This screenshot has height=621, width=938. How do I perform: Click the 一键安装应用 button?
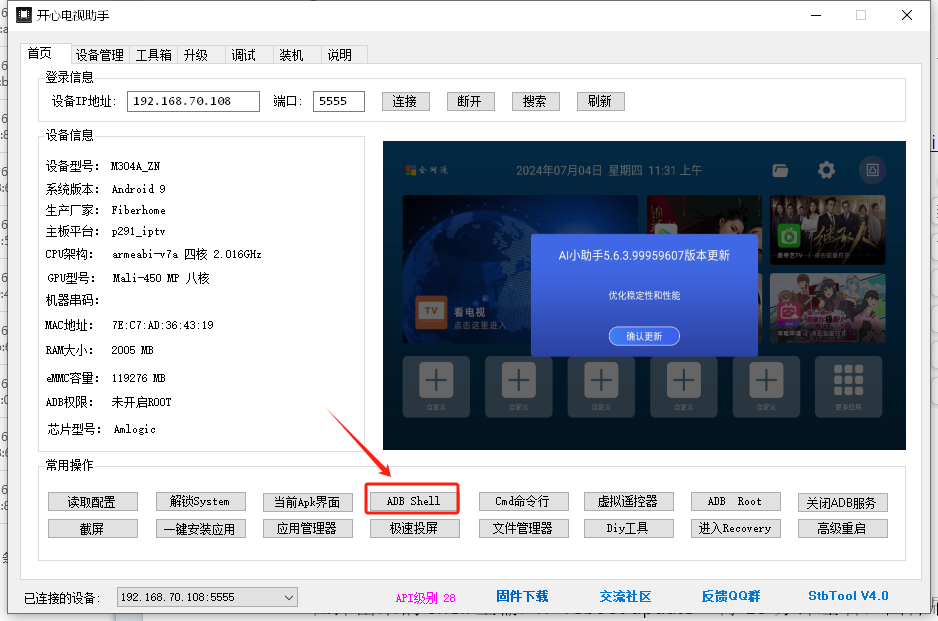[200, 529]
